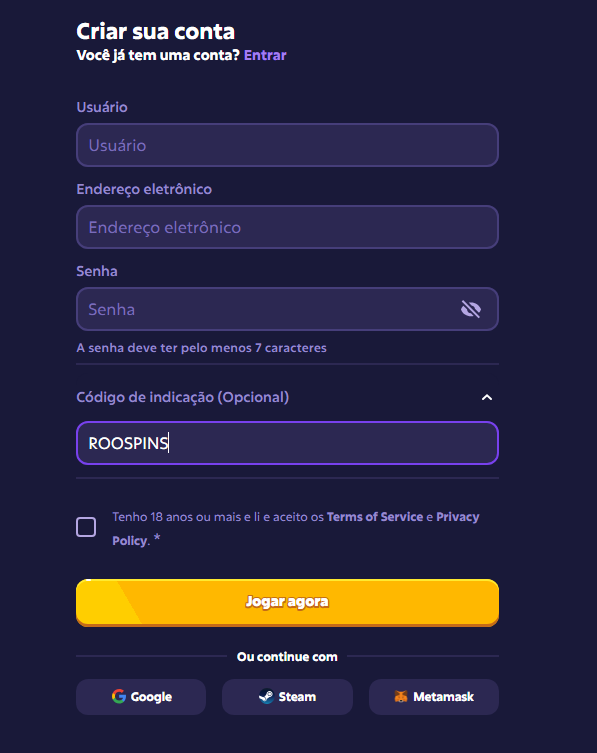Click the Endereço eletrônico field label
Screen dimensions: 597x753
(x=144, y=189)
